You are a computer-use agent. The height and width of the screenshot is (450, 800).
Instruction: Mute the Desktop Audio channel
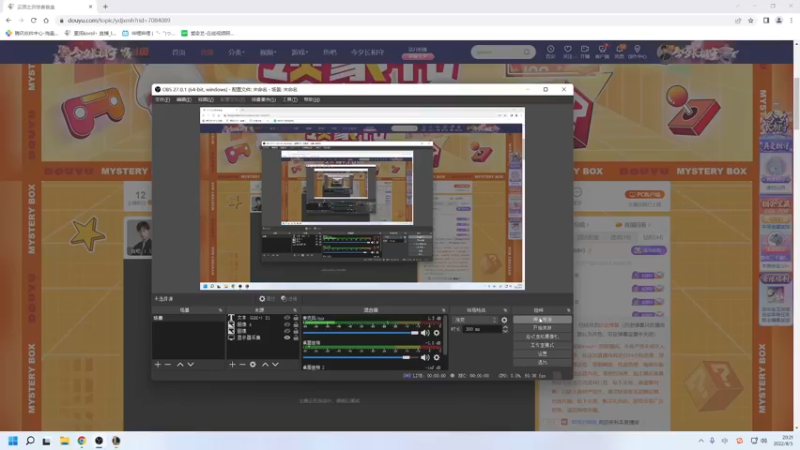click(x=424, y=358)
